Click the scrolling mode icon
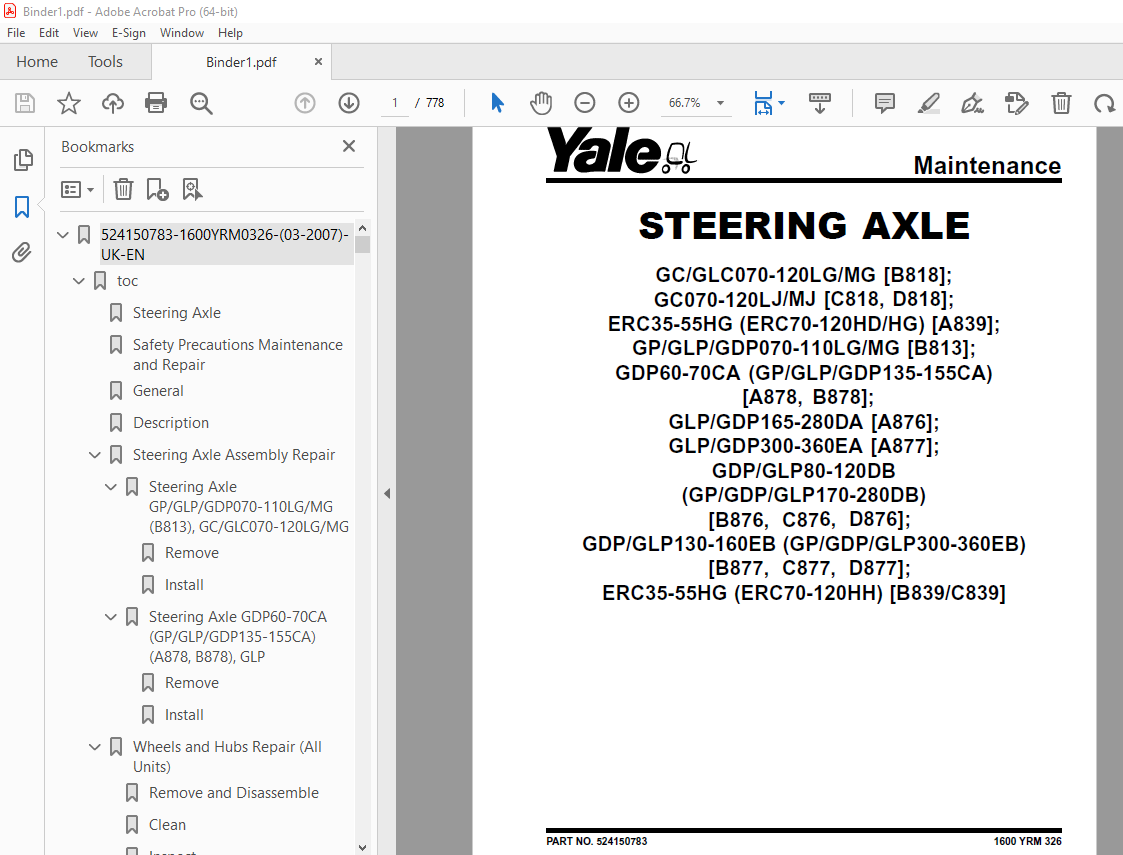 coord(820,103)
